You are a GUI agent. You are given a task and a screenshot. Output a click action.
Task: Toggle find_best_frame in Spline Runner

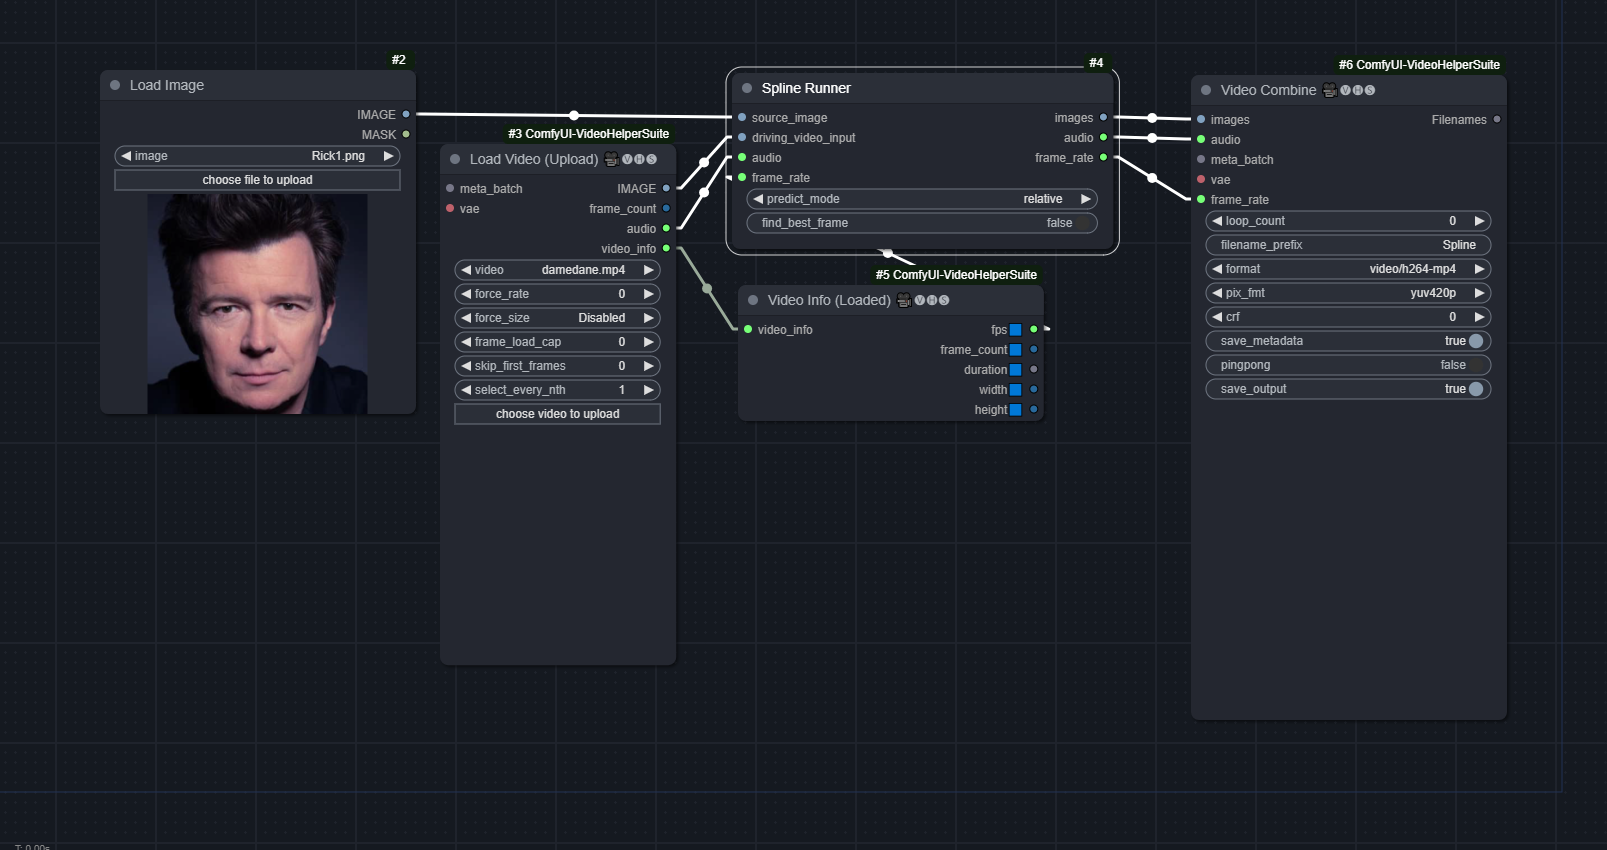[x=922, y=223]
